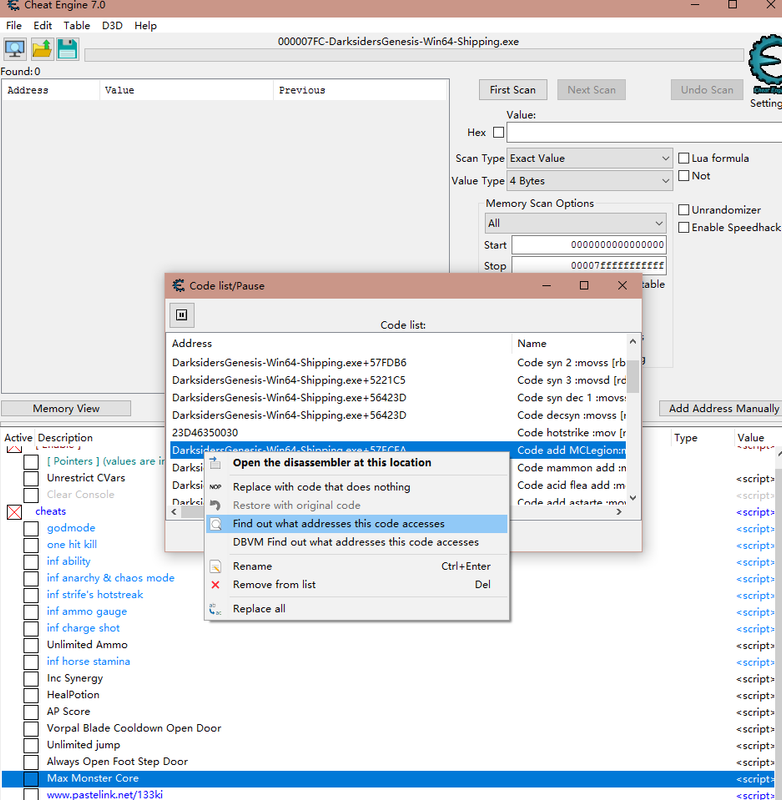Select code list row Code syn 2
The height and width of the screenshot is (800, 782).
[x=398, y=363]
